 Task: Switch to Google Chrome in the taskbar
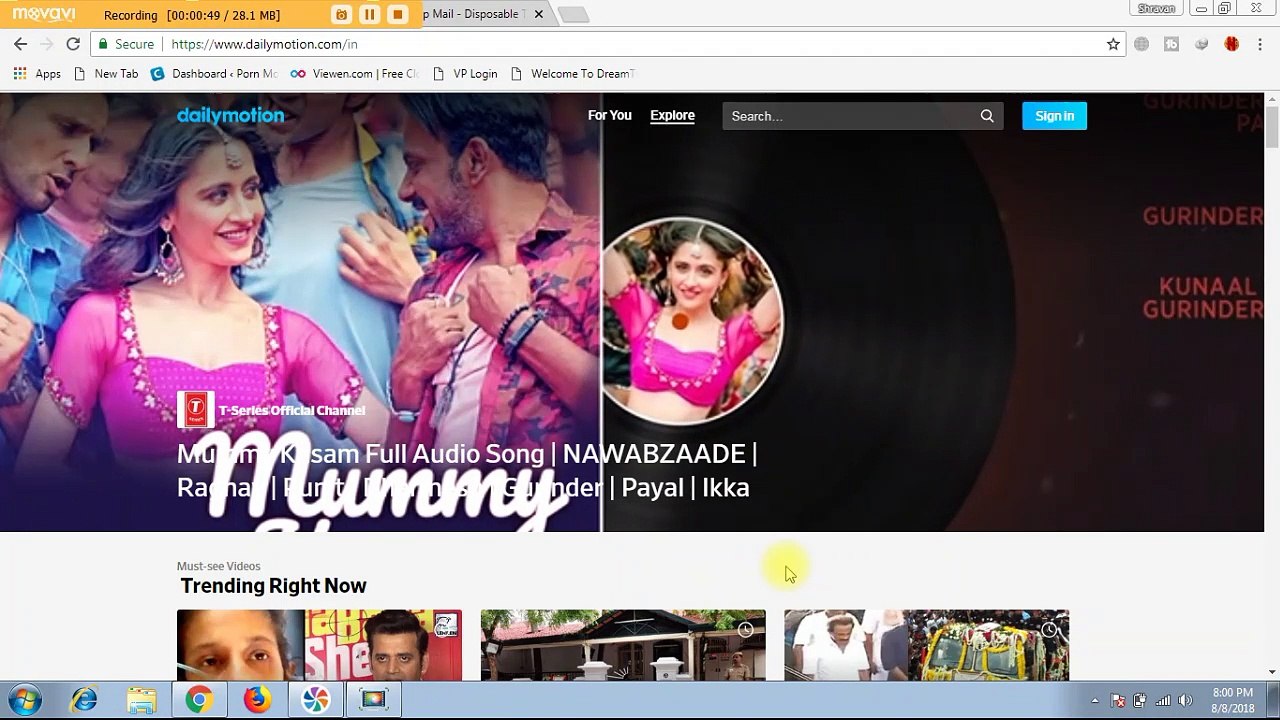coord(199,700)
